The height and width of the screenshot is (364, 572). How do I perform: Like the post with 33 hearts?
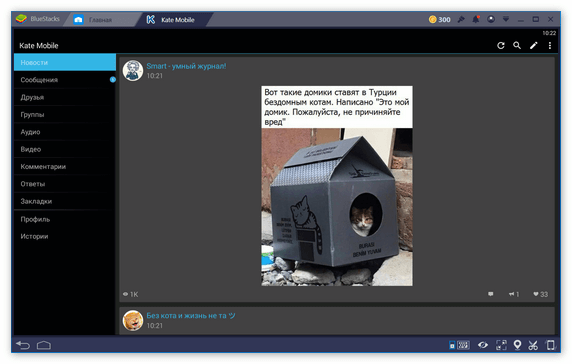pos(540,294)
